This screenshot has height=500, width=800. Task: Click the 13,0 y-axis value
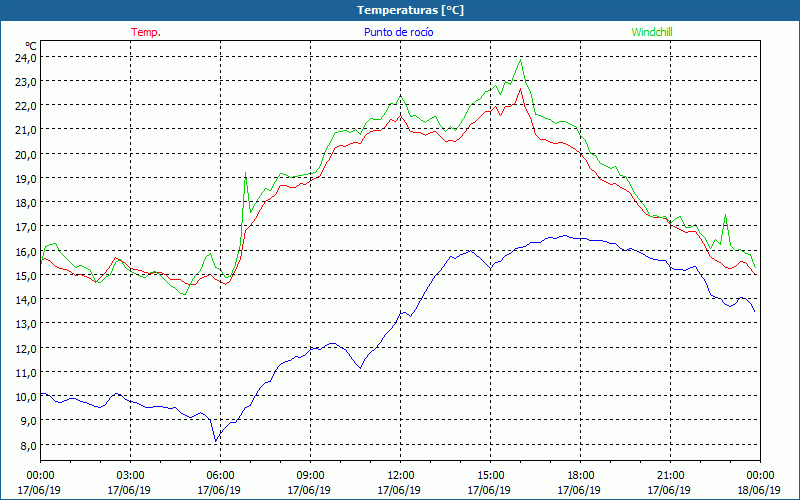click(27, 323)
